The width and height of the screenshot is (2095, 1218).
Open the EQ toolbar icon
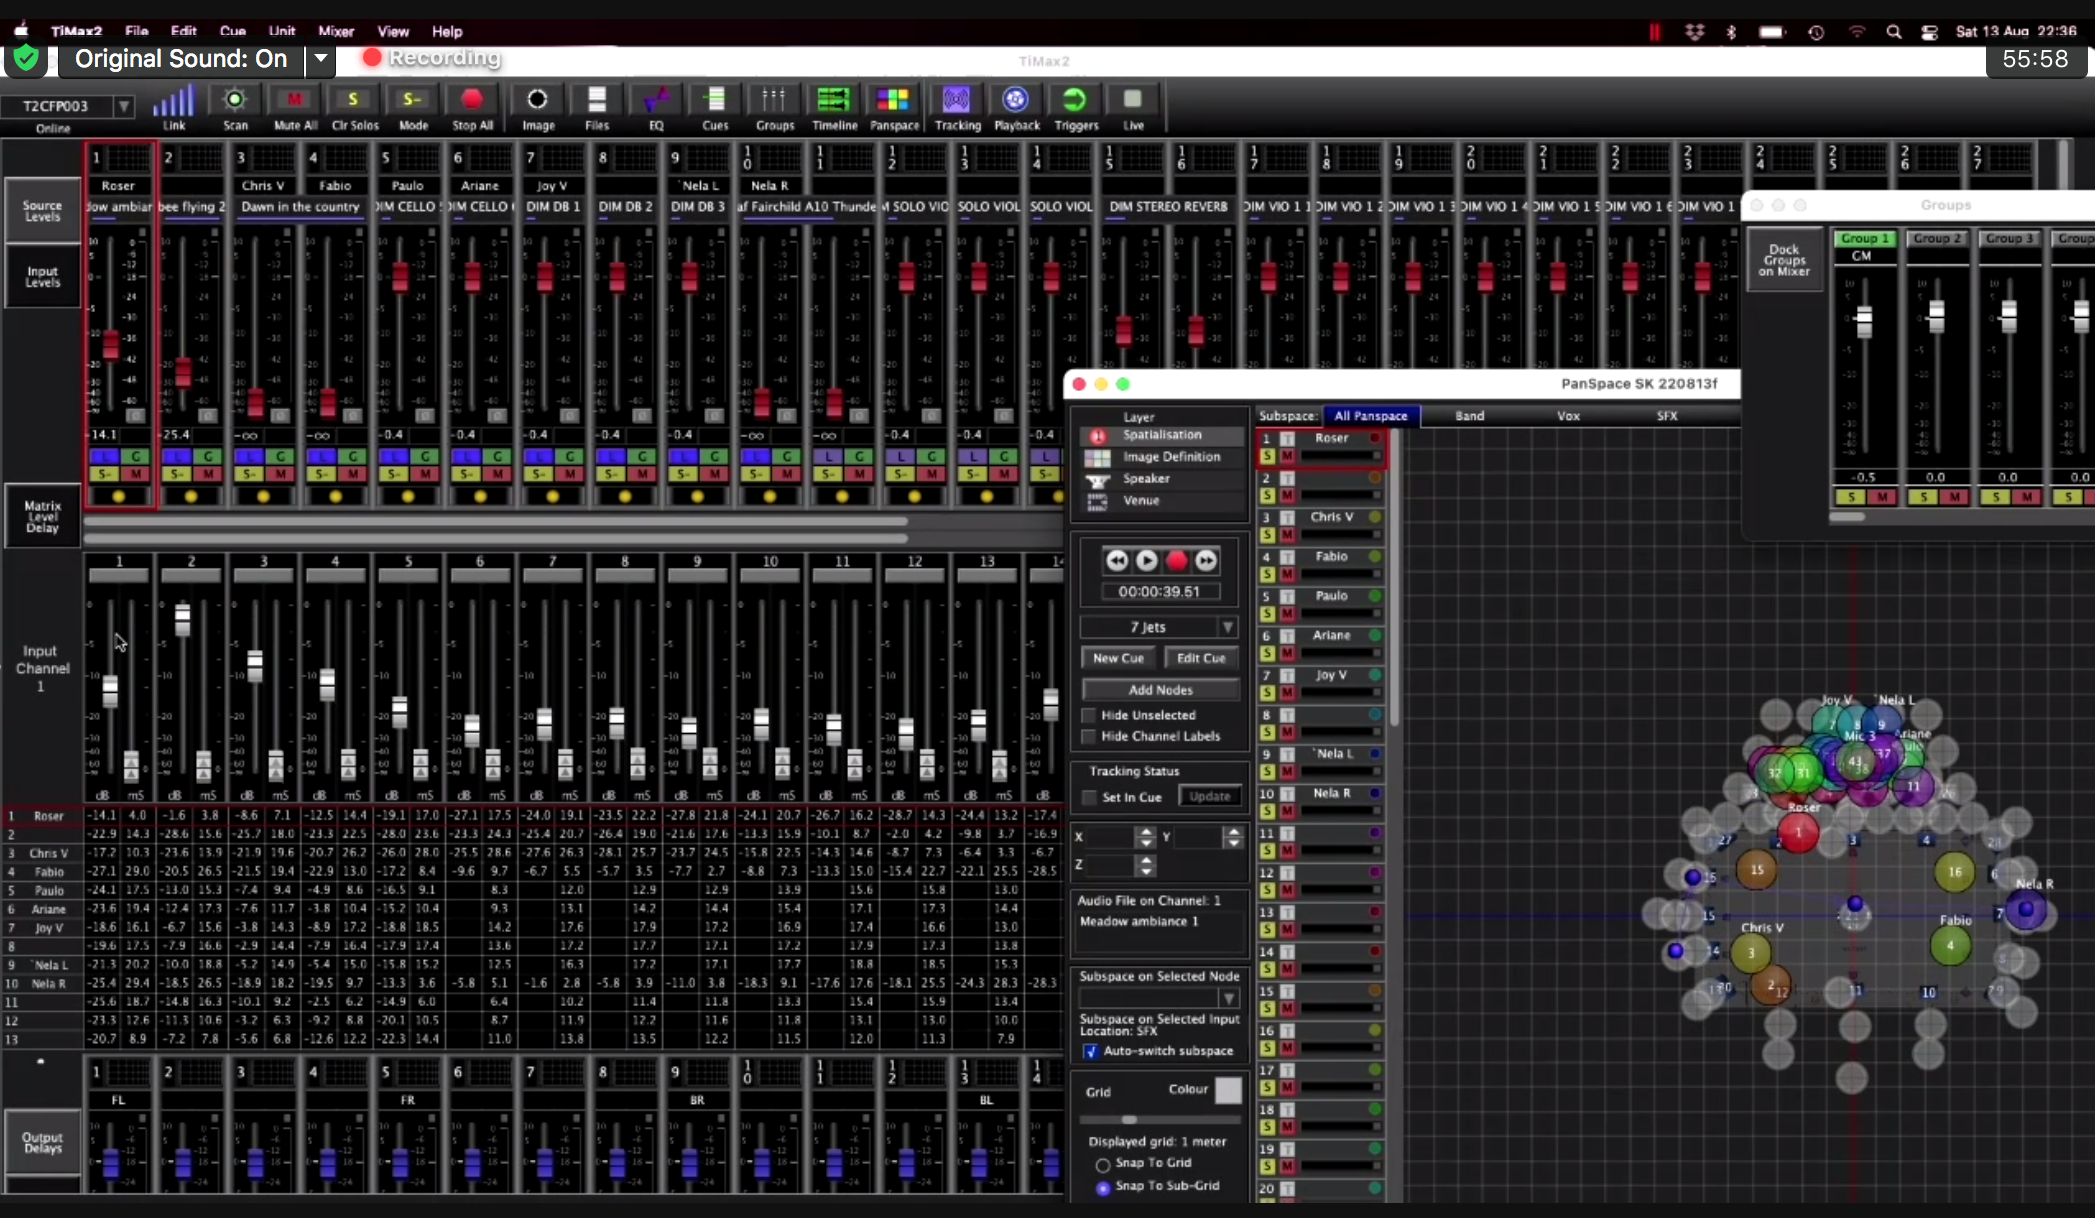[656, 100]
